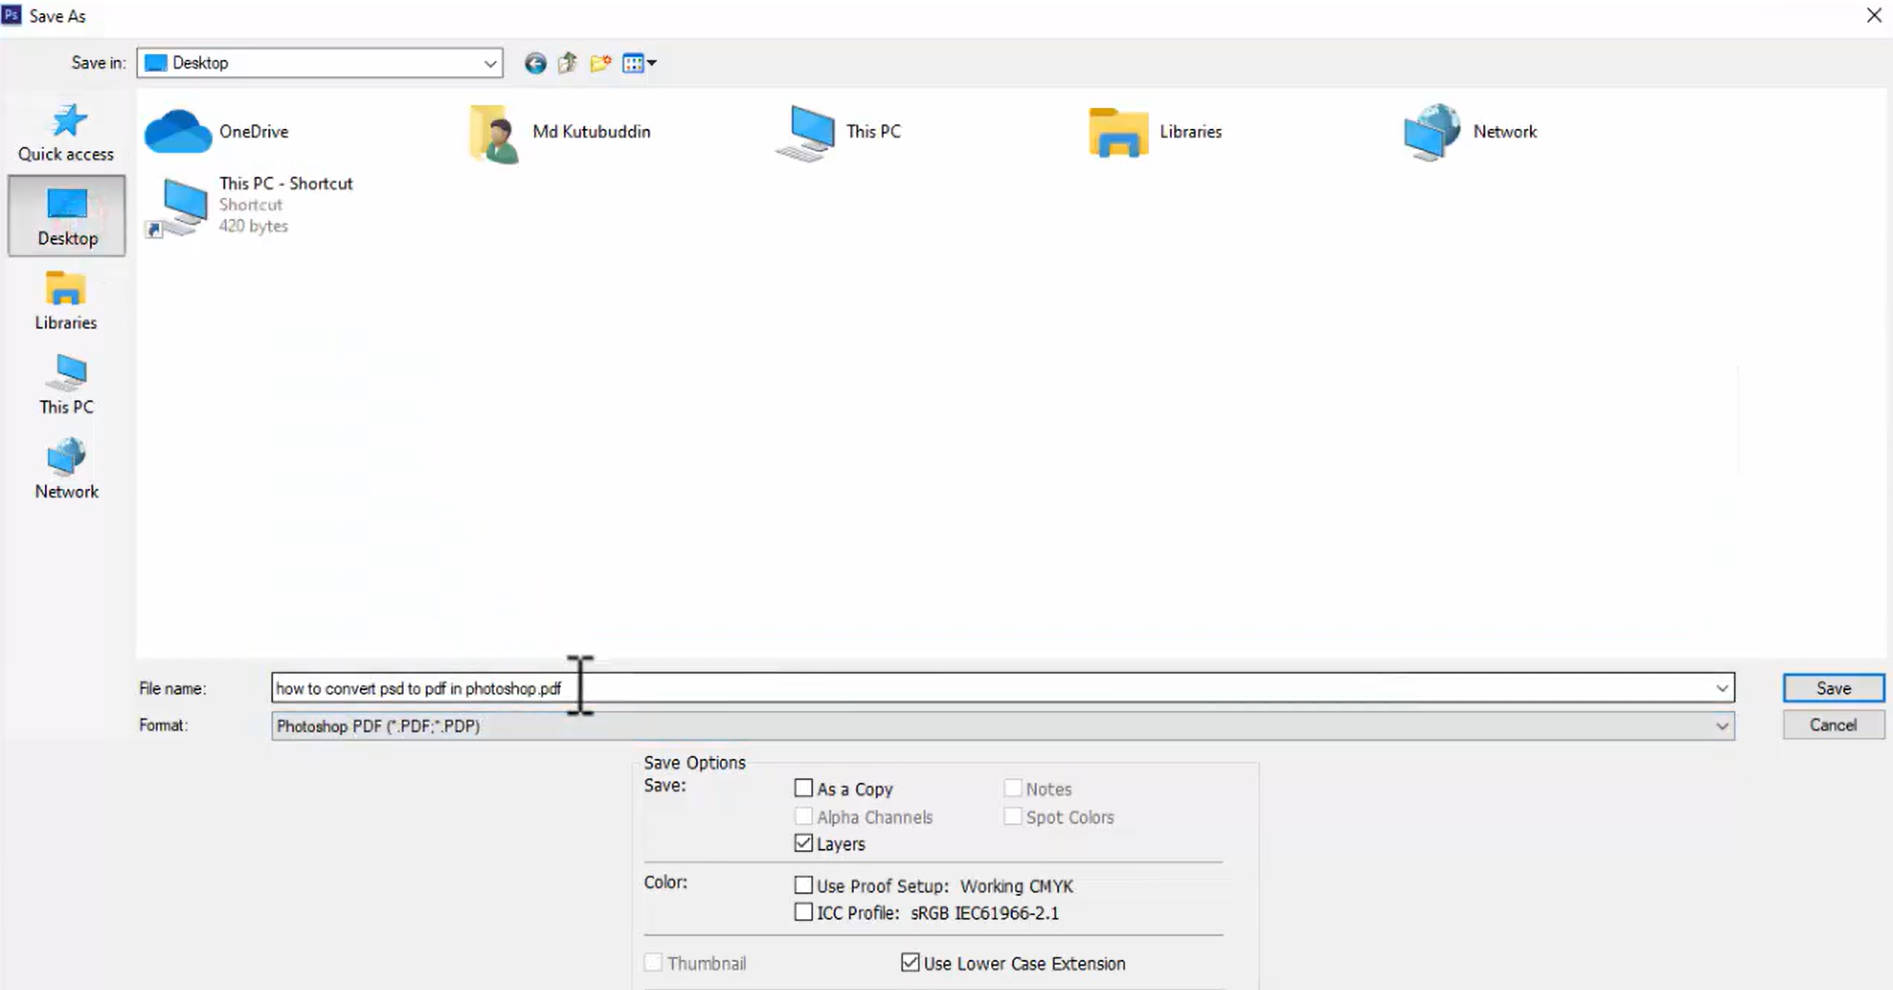Click the Format label

click(163, 725)
